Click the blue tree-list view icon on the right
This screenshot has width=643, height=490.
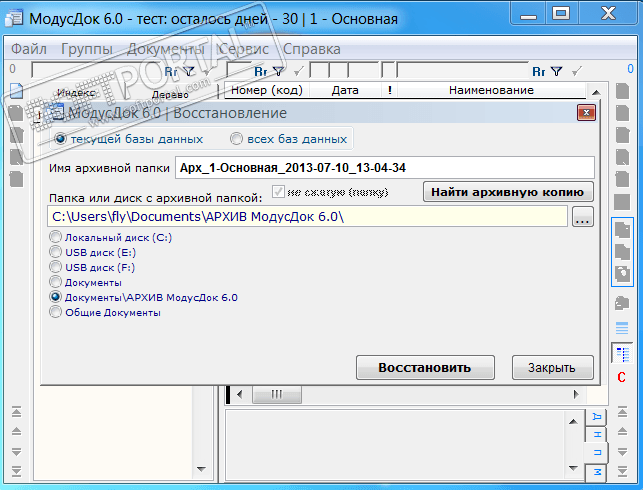click(x=622, y=354)
